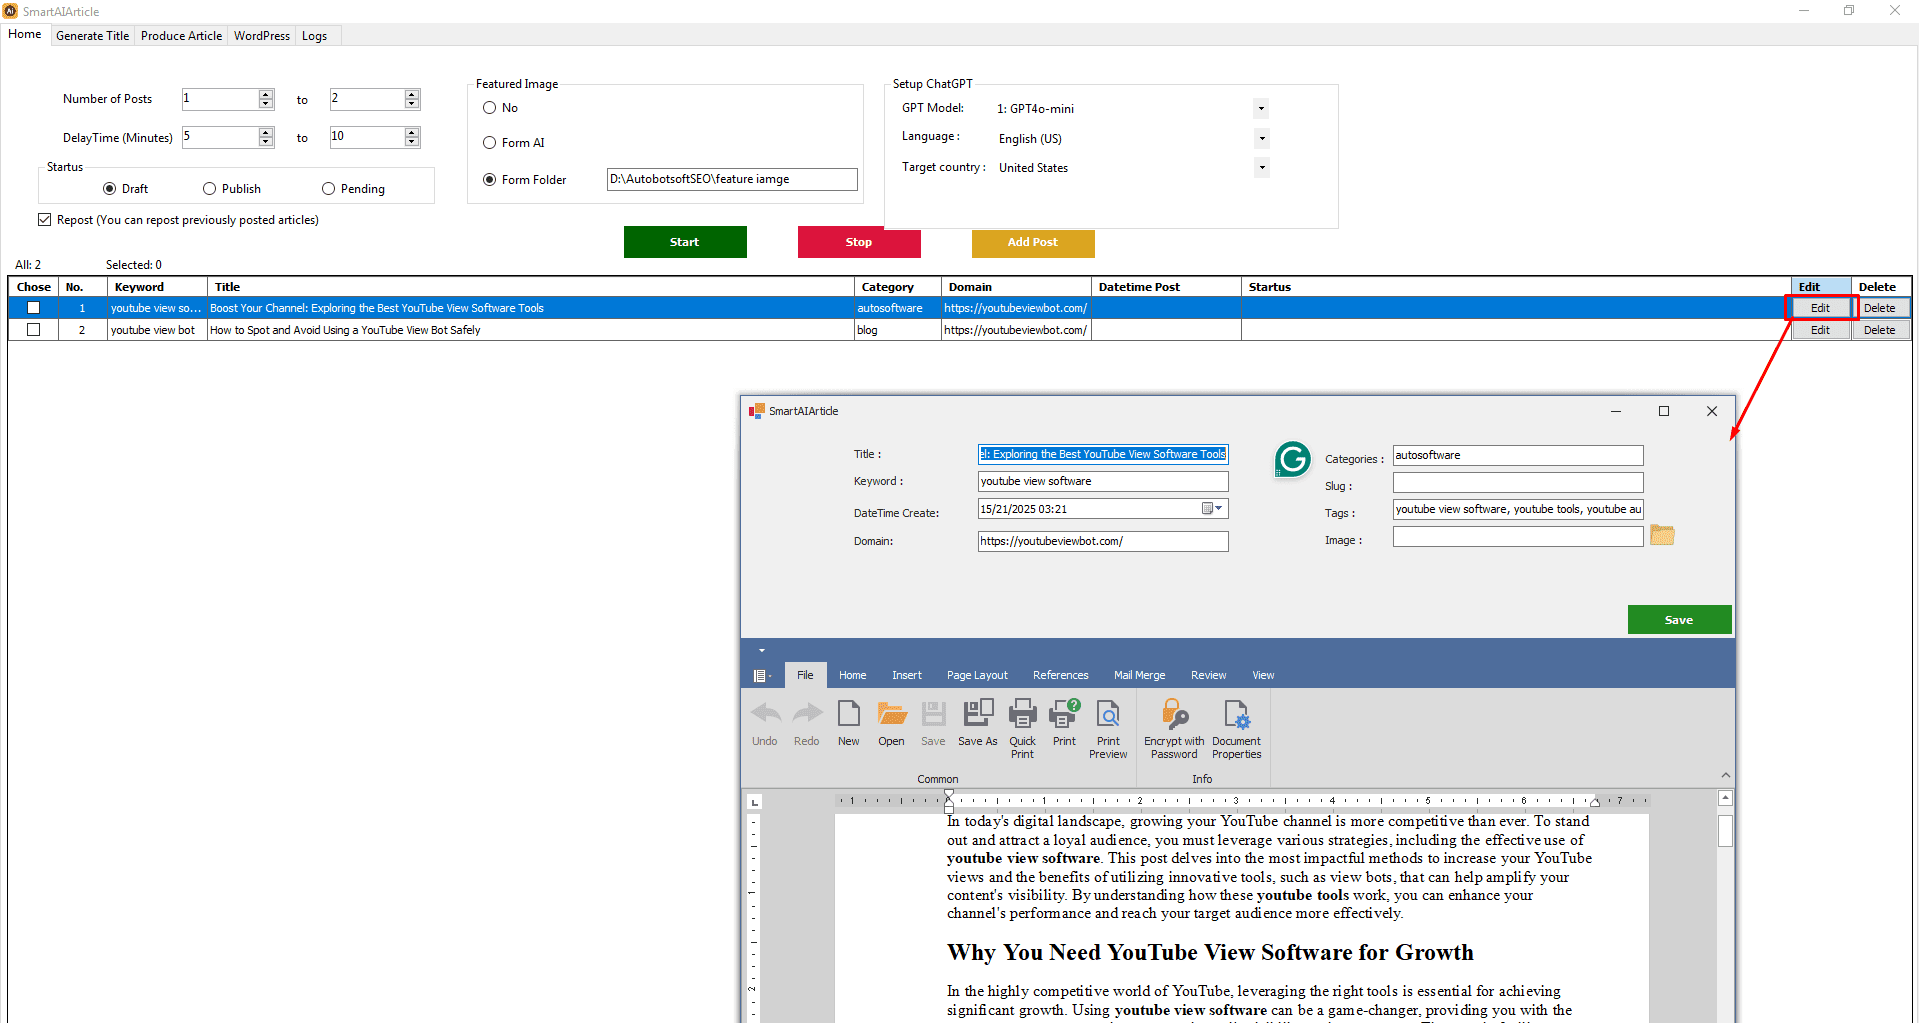Expand the Language dropdown
Viewport: 1919px width, 1023px height.
coord(1262,138)
